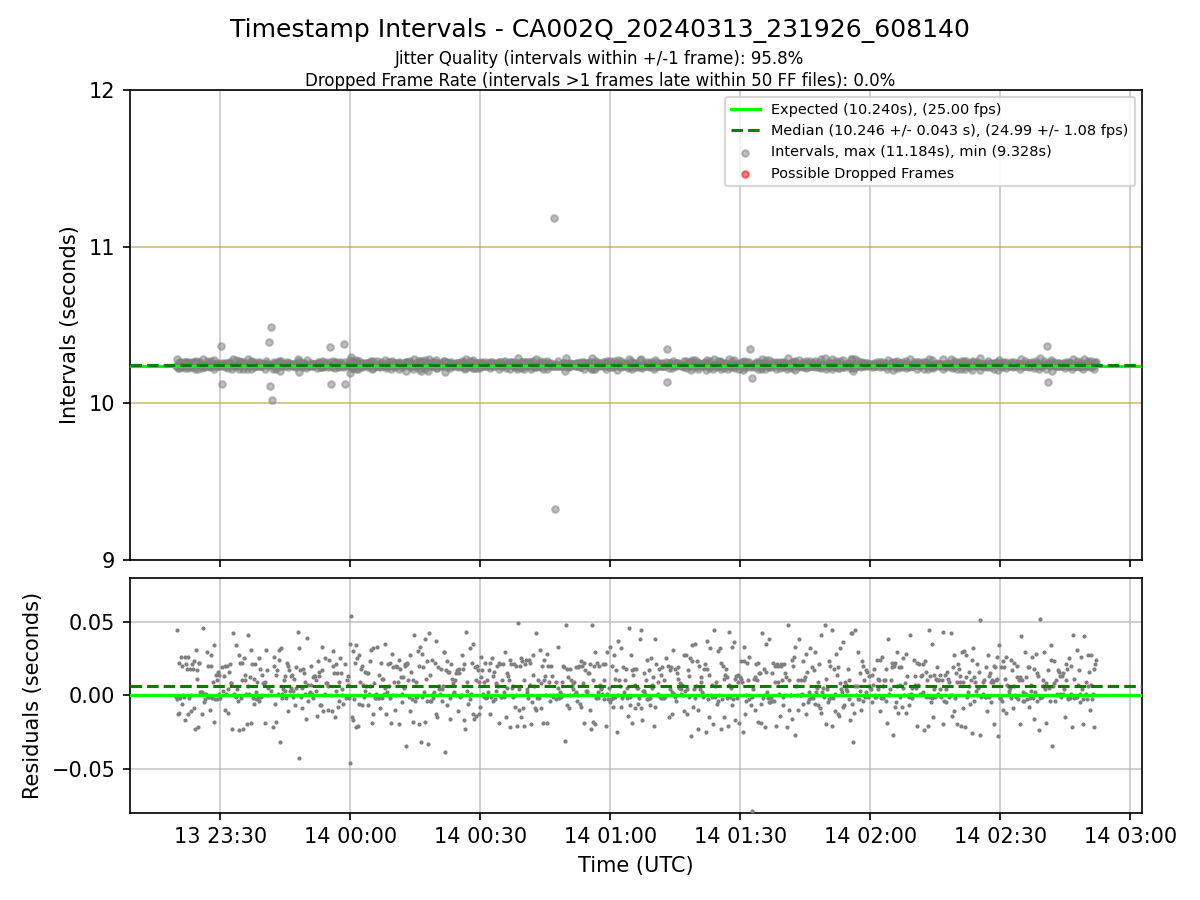Click the 14 03:00 time tick label
This screenshot has width=1200, height=900.
pyautogui.click(x=1129, y=835)
